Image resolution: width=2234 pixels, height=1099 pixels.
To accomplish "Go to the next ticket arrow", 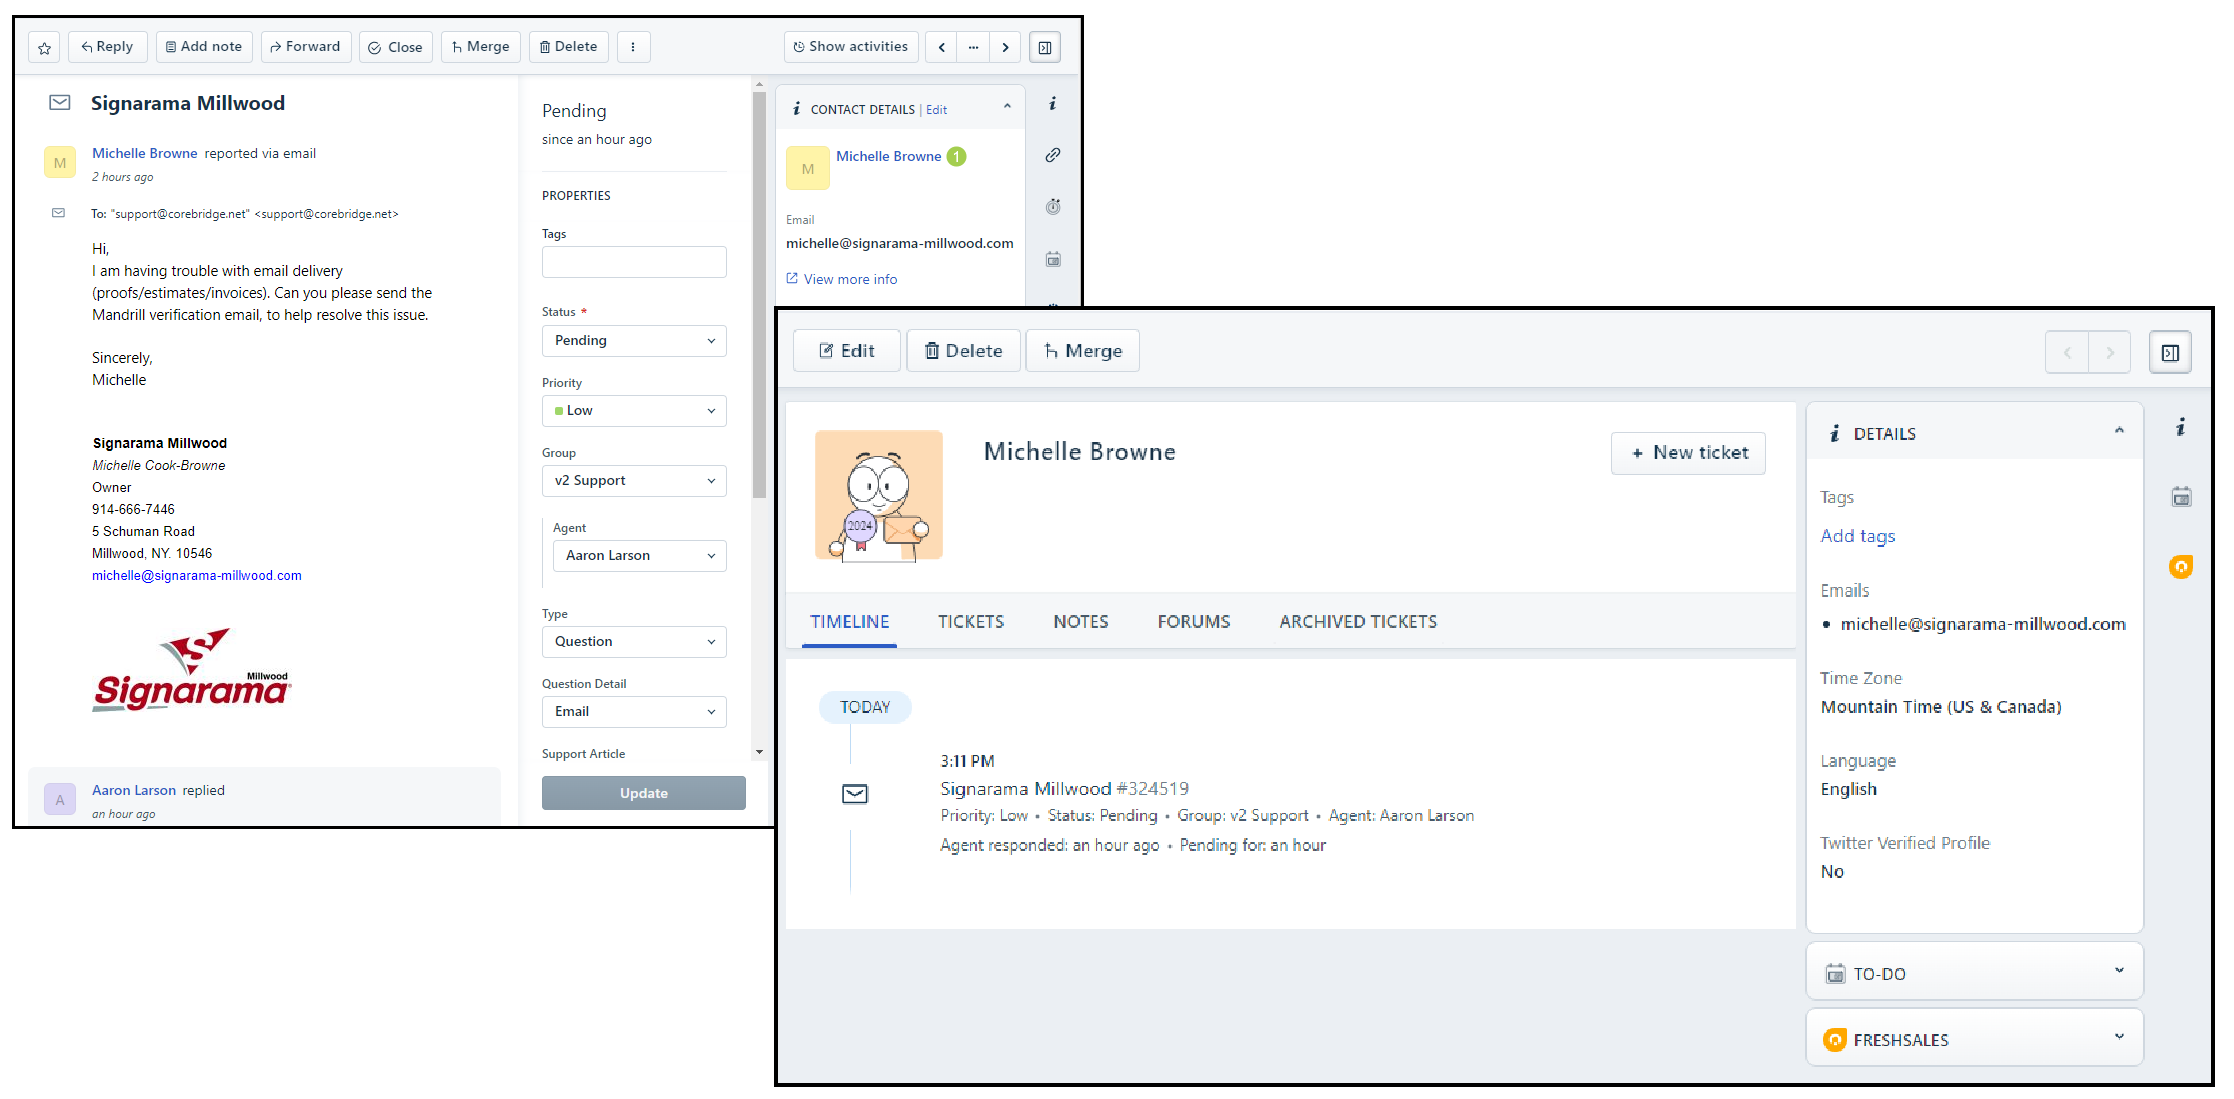I will tap(1005, 47).
